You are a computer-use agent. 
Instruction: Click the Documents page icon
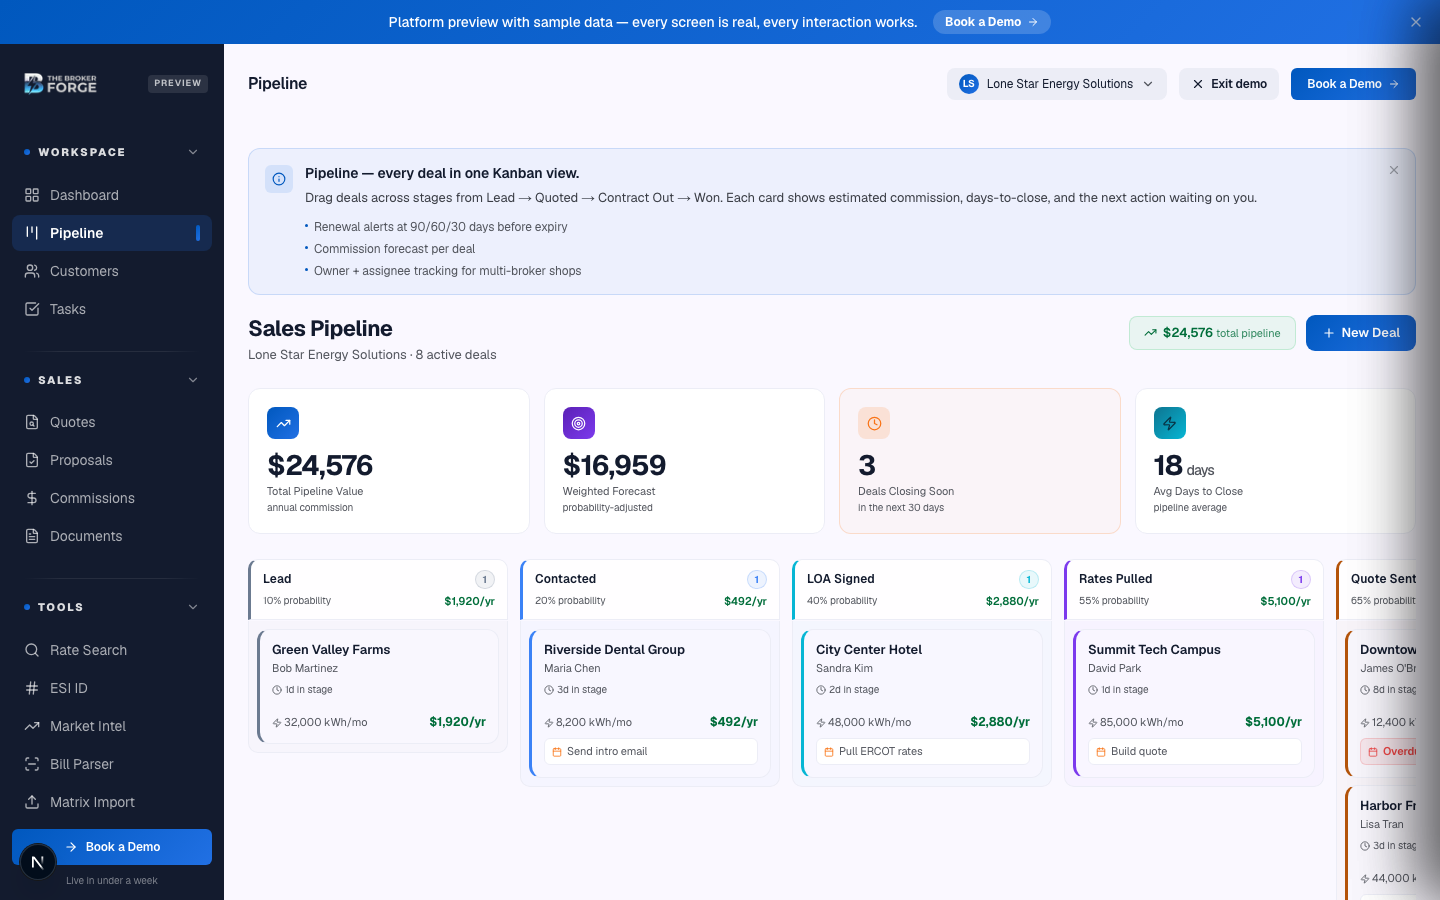[32, 536]
